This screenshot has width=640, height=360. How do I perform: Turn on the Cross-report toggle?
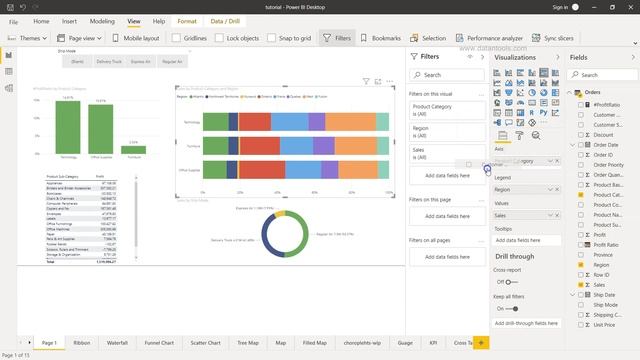tap(511, 282)
